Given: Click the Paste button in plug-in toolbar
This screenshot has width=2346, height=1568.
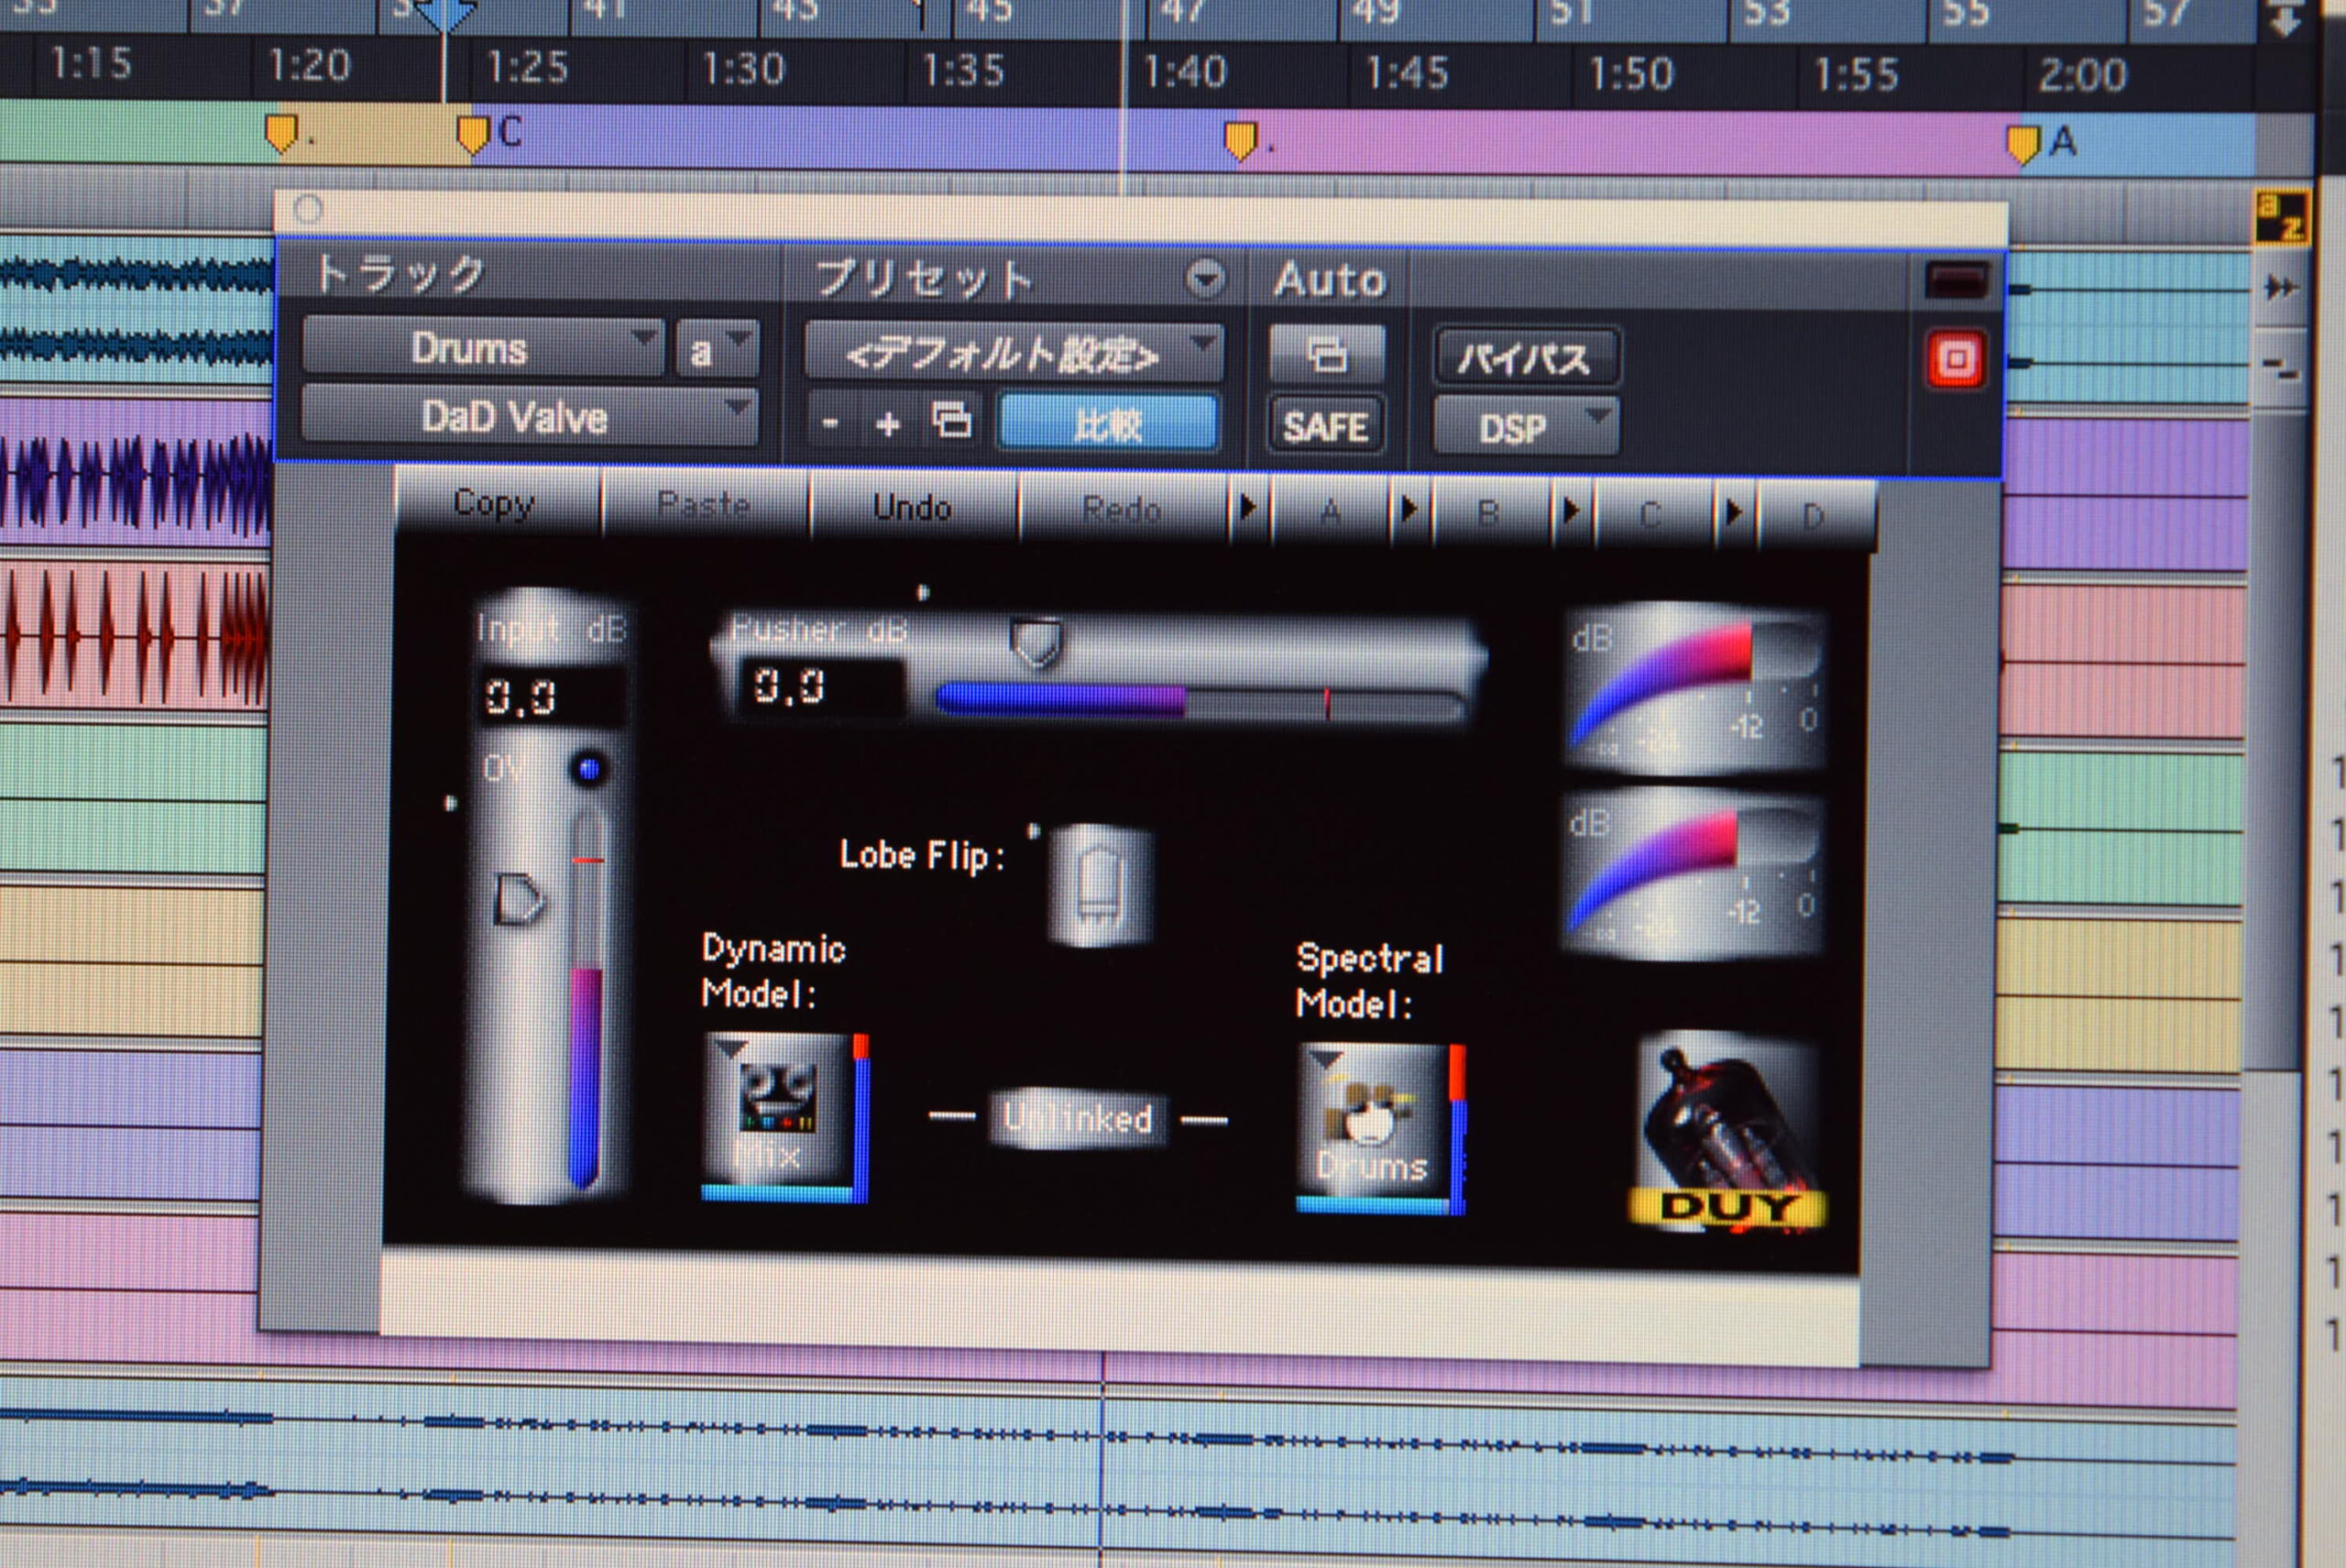Looking at the screenshot, I should (x=705, y=506).
